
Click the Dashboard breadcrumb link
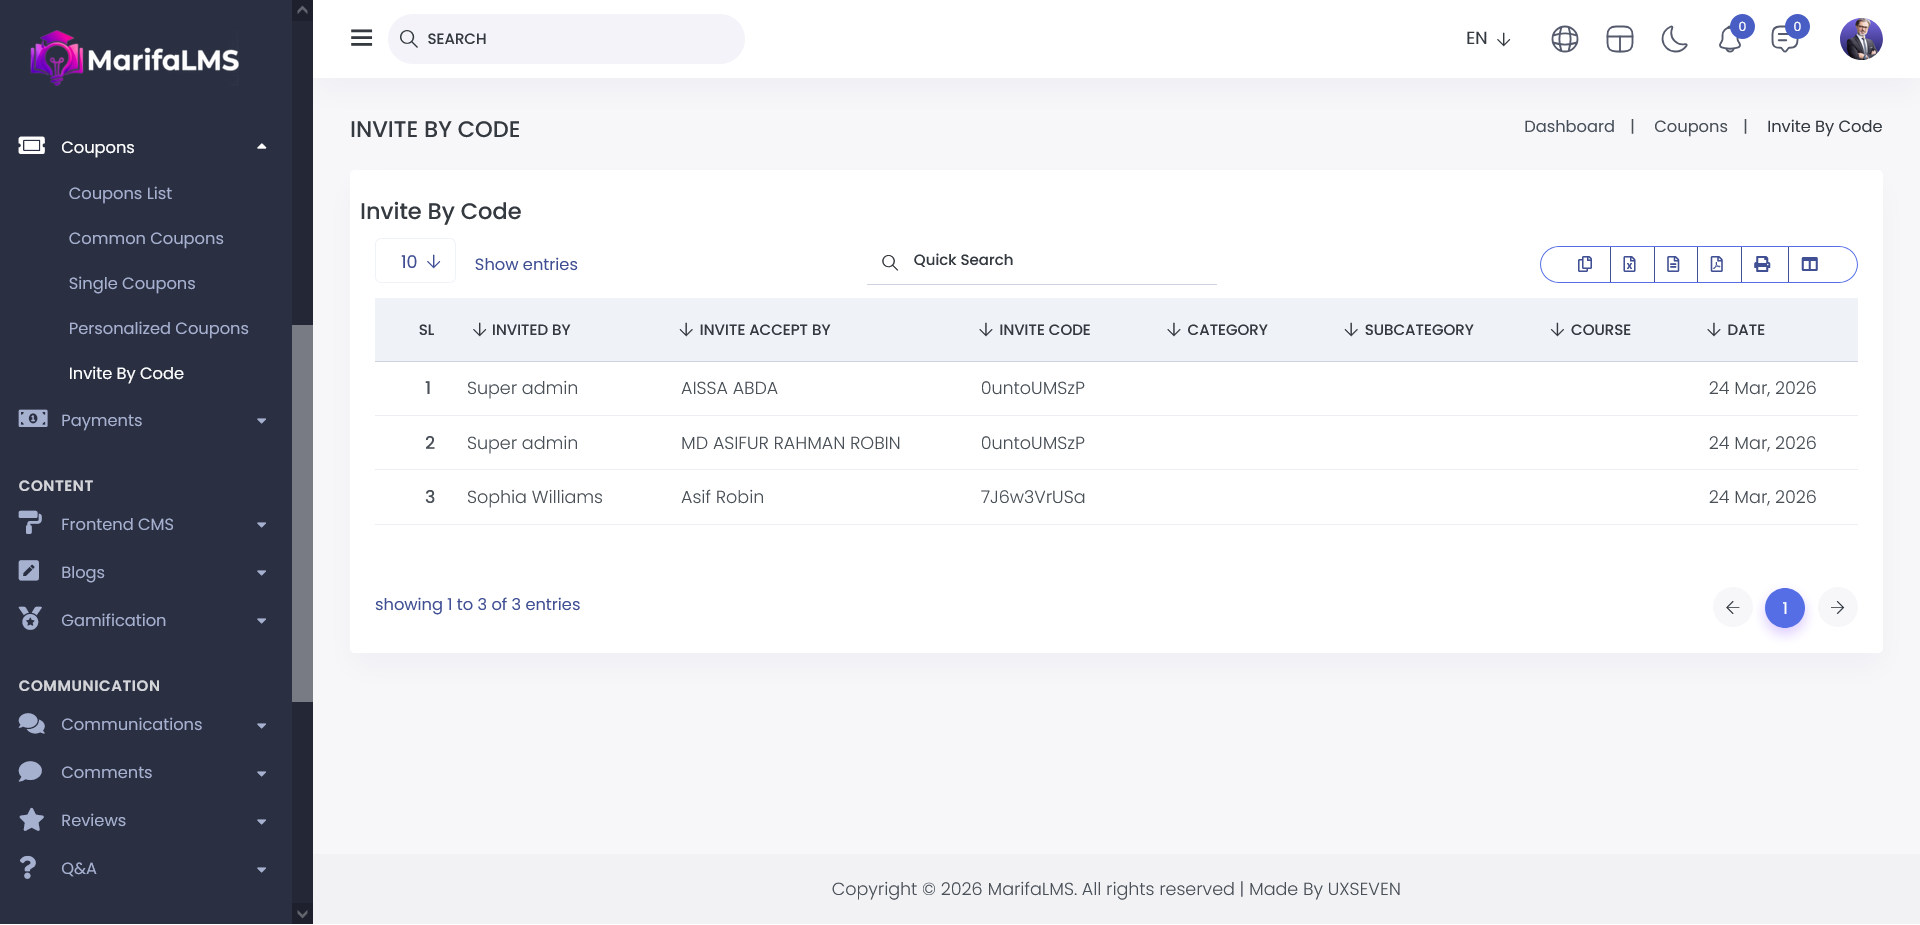point(1568,126)
